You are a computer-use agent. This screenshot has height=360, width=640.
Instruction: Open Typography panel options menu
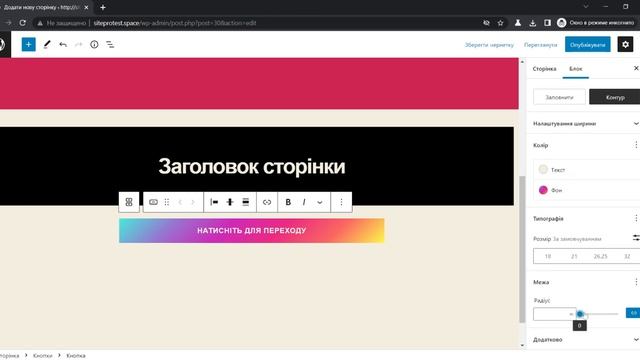tap(636, 218)
